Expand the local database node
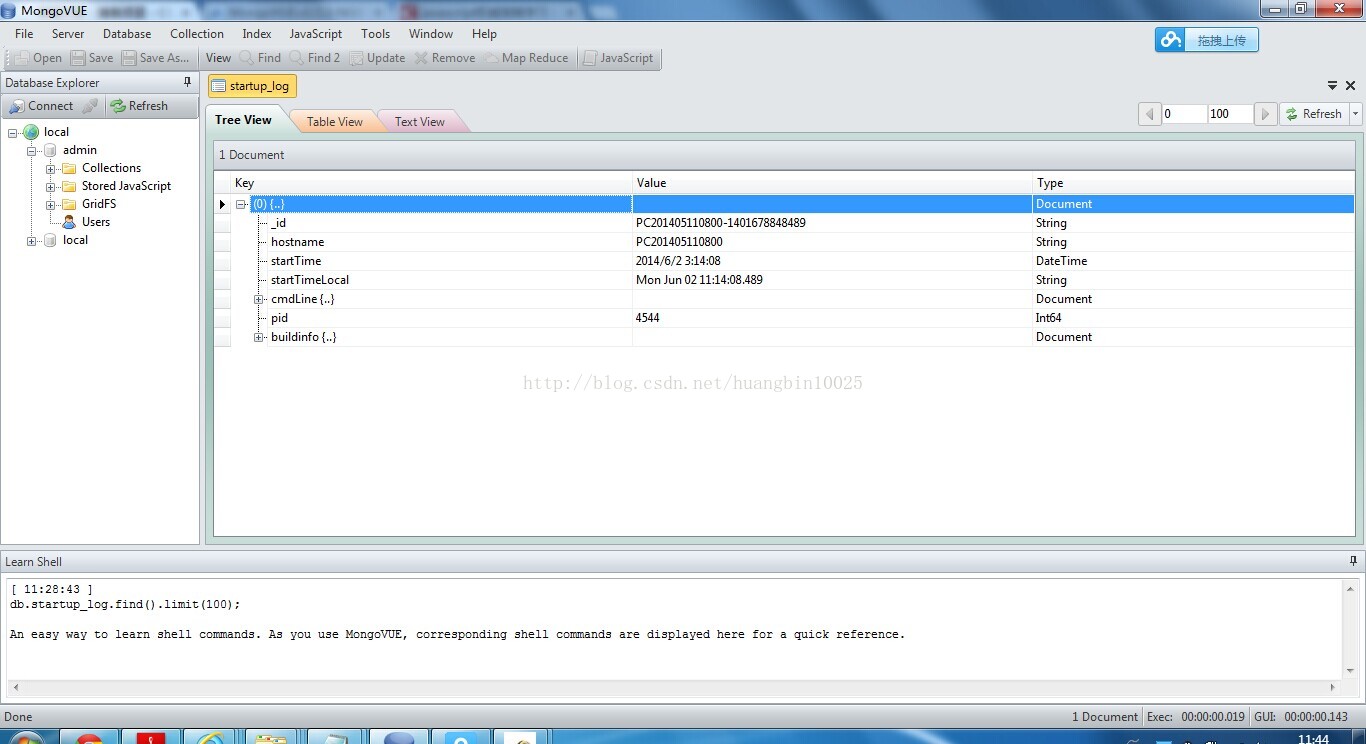The image size is (1366, 744). pyautogui.click(x=32, y=240)
